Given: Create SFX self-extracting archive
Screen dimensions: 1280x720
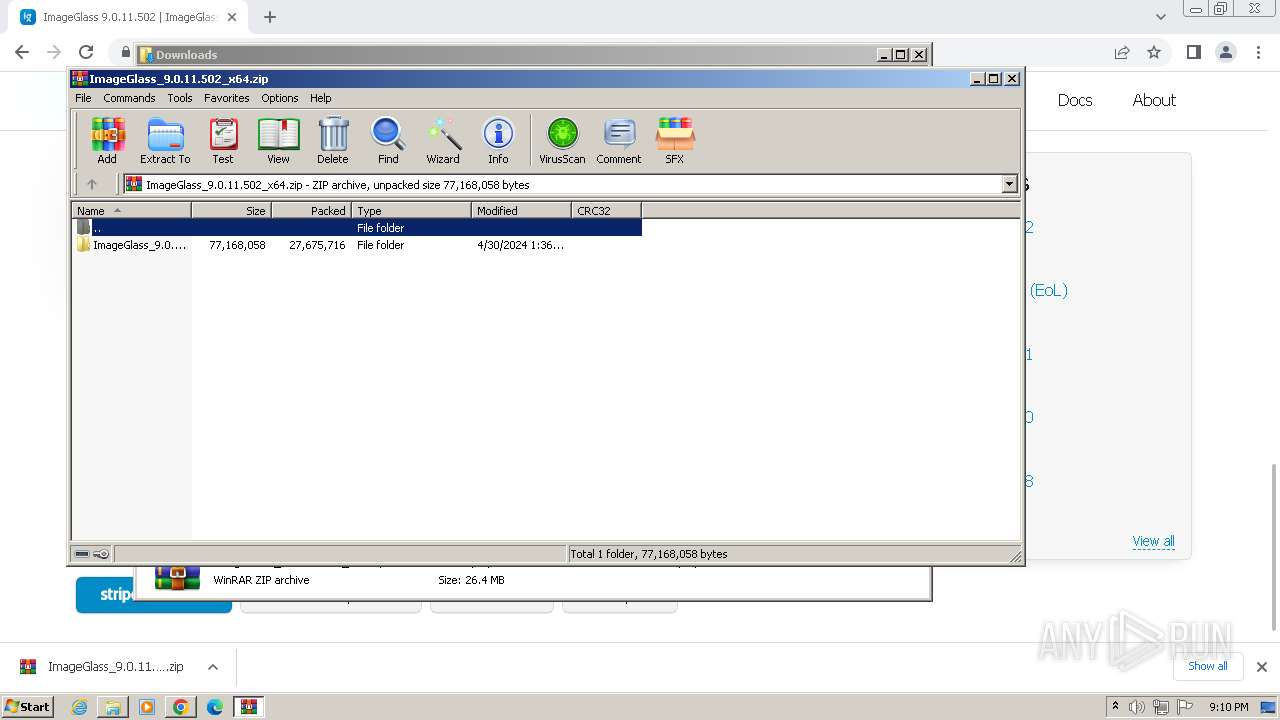Looking at the screenshot, I should (675, 140).
